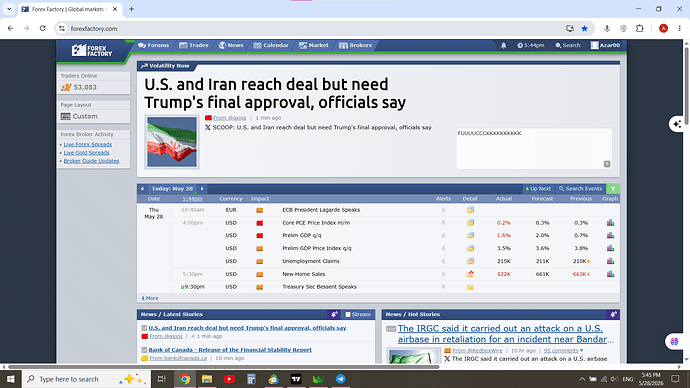
Task: Open Broker Guide Updates link
Action: pyautogui.click(x=91, y=161)
